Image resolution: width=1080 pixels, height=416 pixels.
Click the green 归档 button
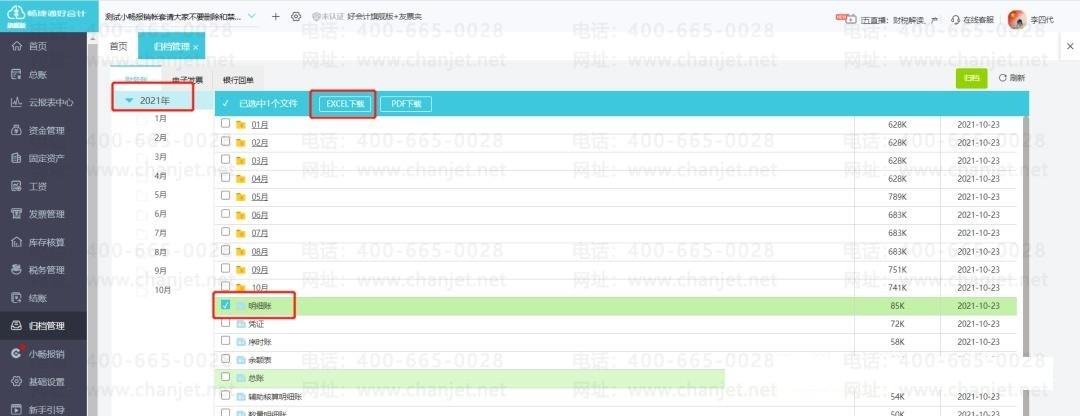[x=971, y=79]
